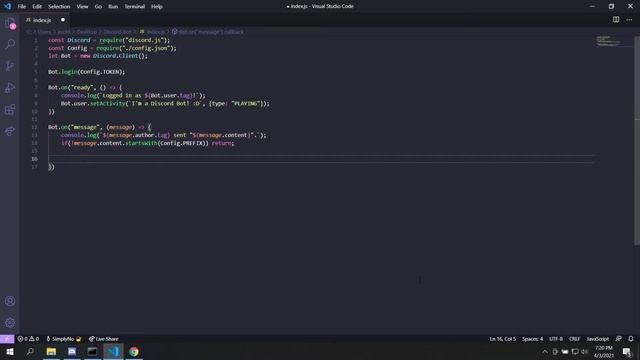640x360 pixels.
Task: Open Discord from the taskbar
Action: (x=72, y=351)
